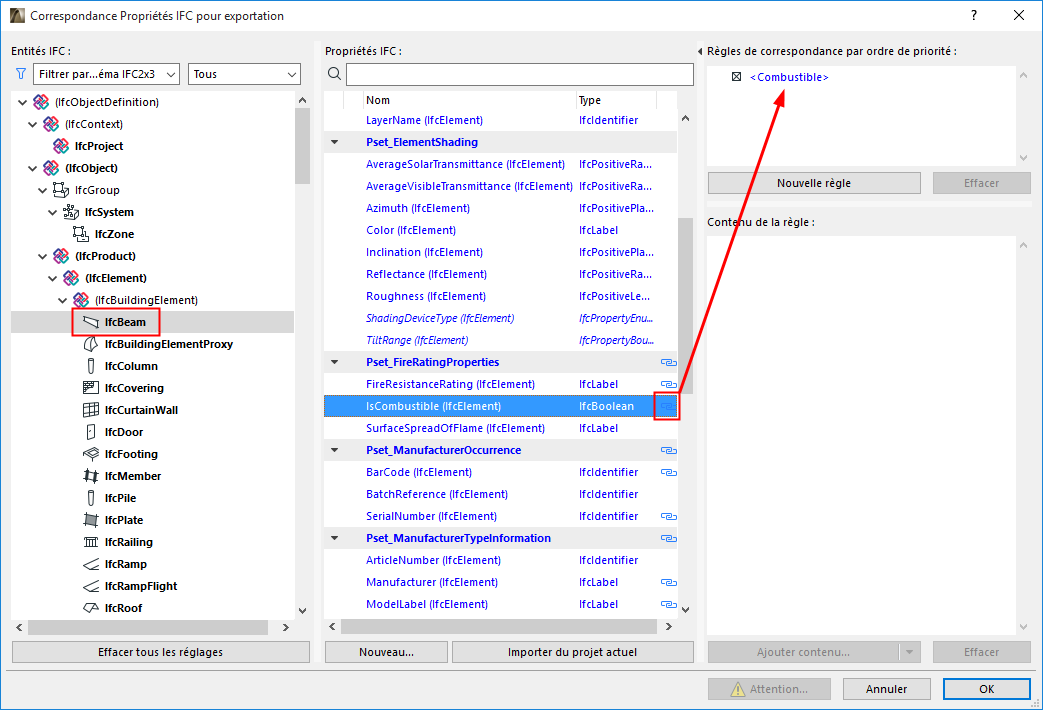Select the Color (IfcElement) property
Screen dimensions: 1043x710
pyautogui.click(x=500, y=230)
